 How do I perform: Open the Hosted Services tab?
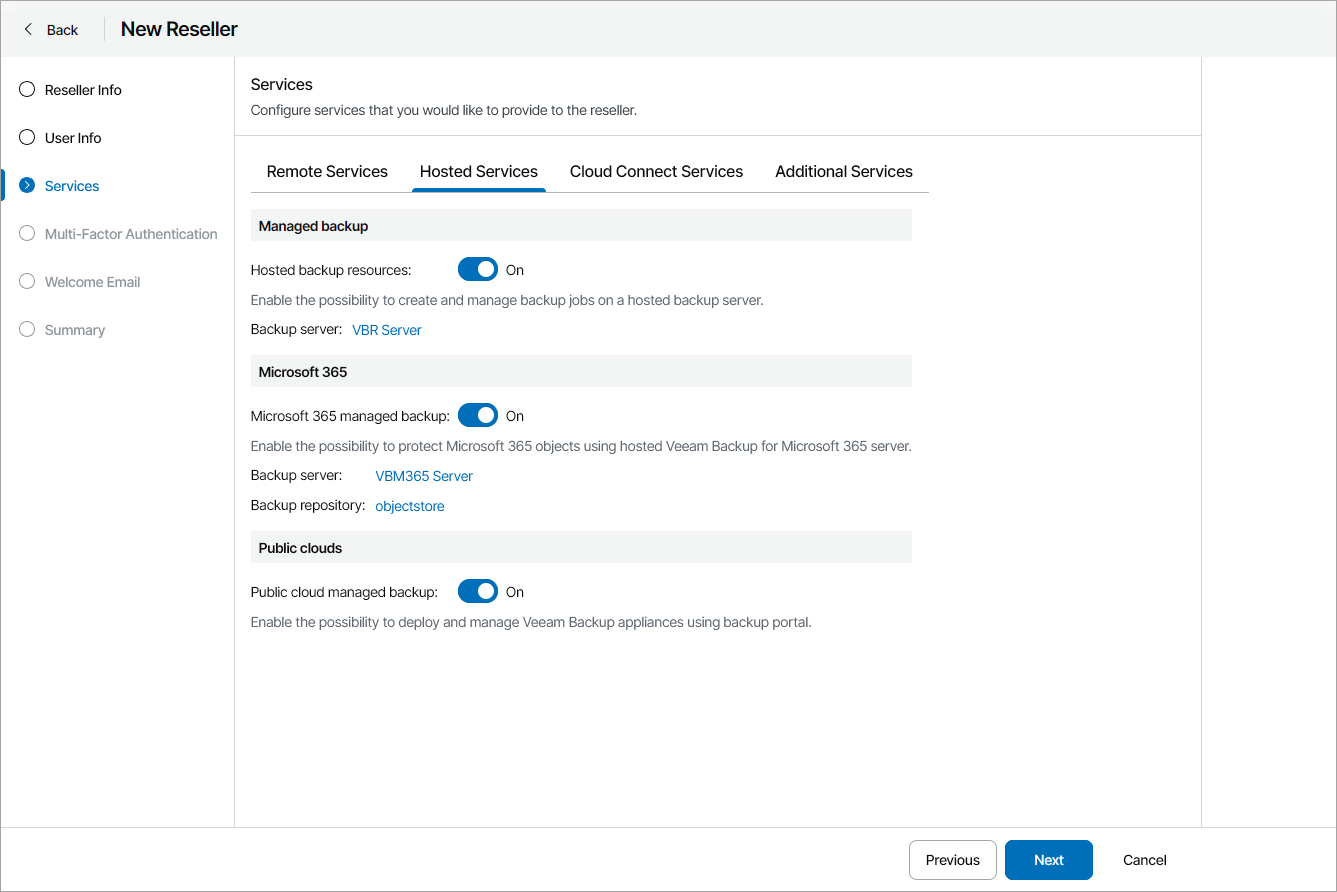479,171
